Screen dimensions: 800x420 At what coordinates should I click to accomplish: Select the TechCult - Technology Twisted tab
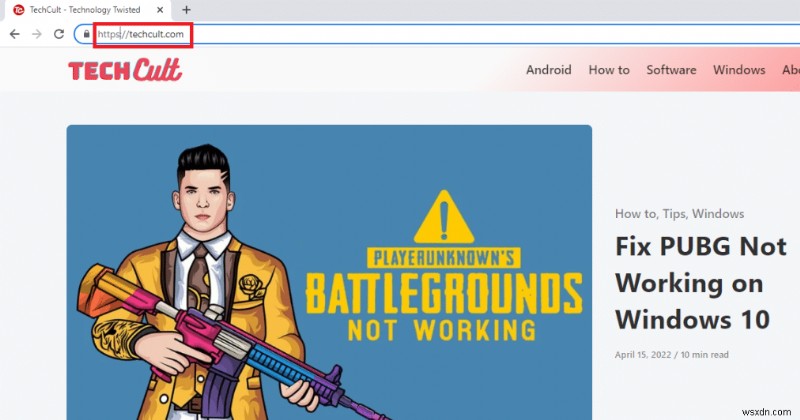88,10
